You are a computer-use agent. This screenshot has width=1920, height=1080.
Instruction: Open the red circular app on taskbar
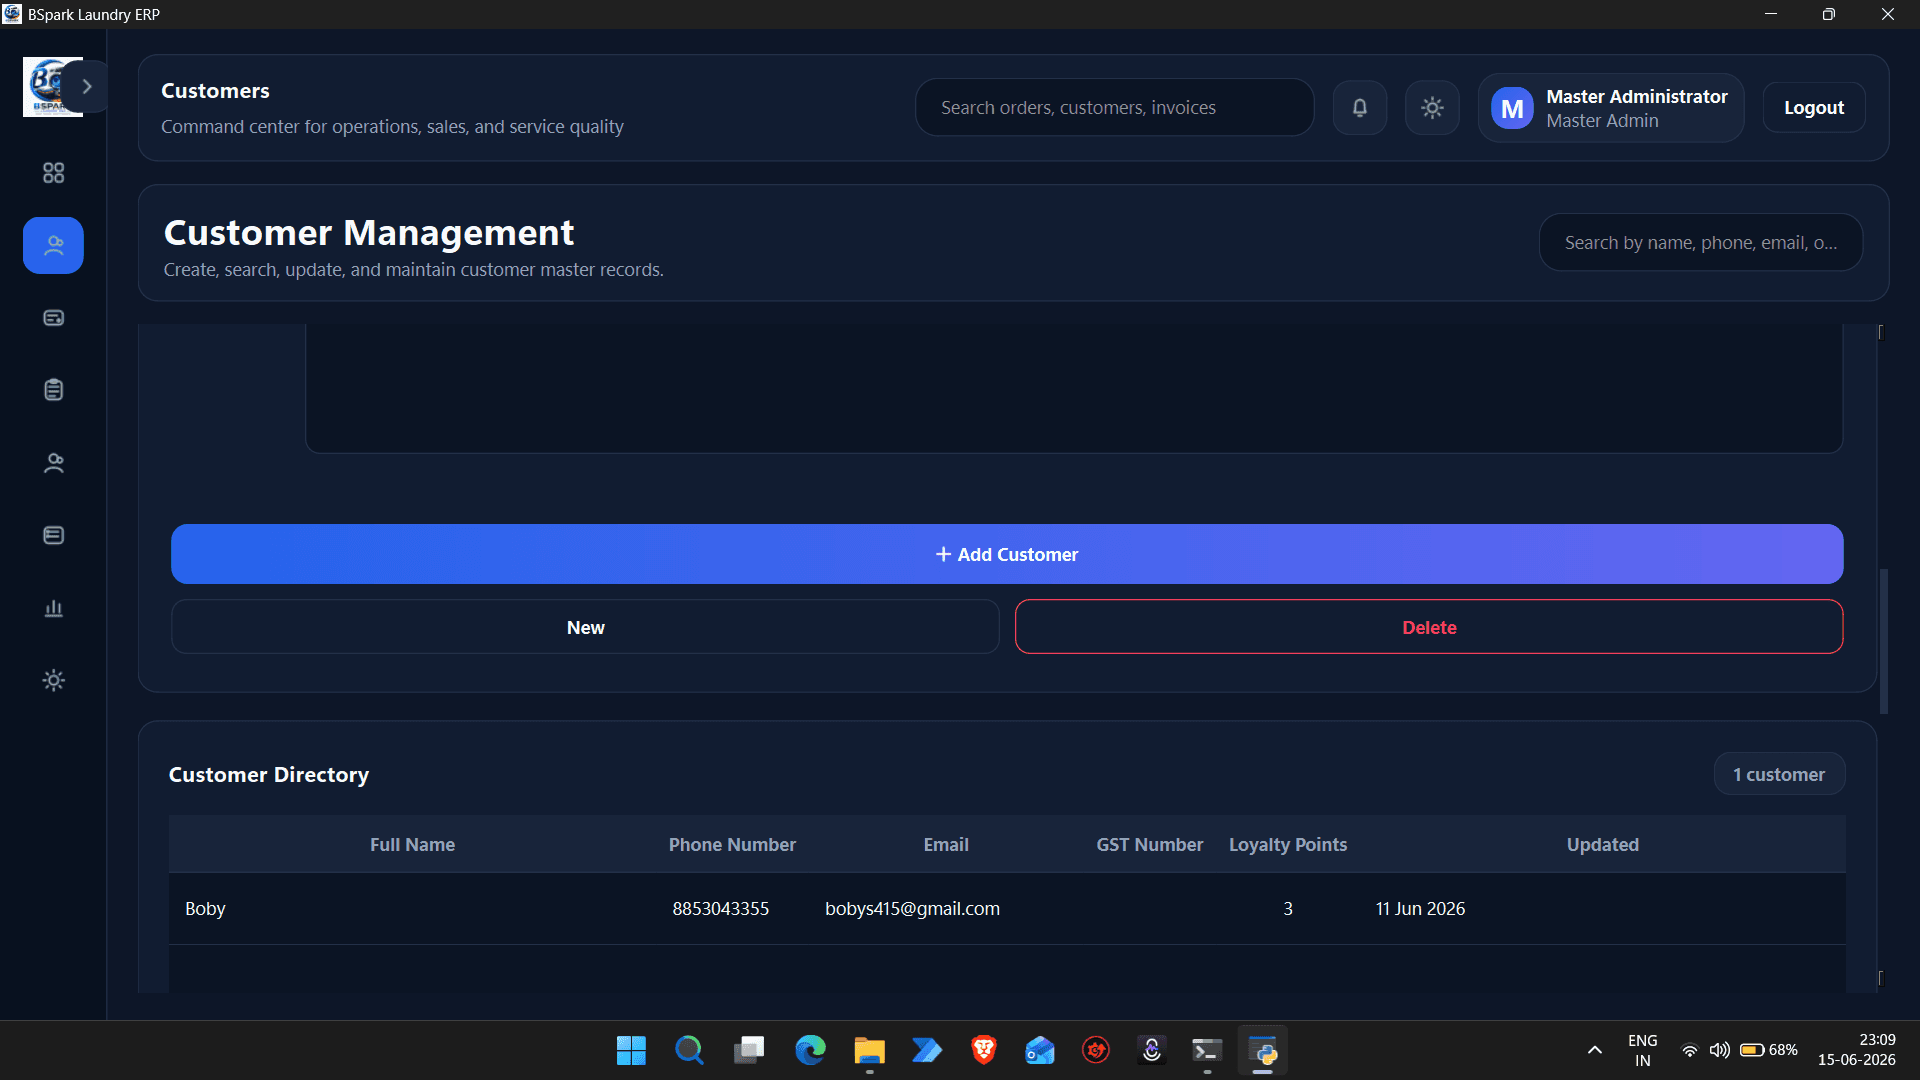(1096, 1050)
